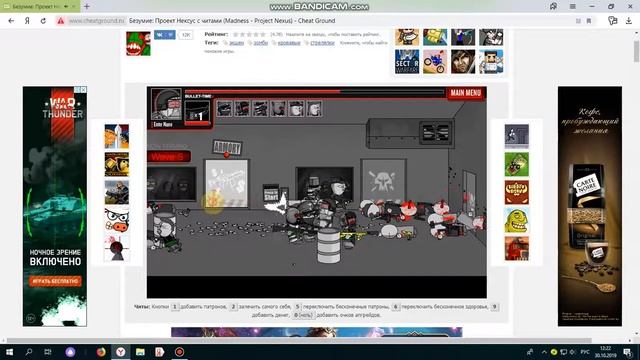Click the site security warning icon
The height and width of the screenshot is (360, 640).
pyautogui.click(x=61, y=21)
